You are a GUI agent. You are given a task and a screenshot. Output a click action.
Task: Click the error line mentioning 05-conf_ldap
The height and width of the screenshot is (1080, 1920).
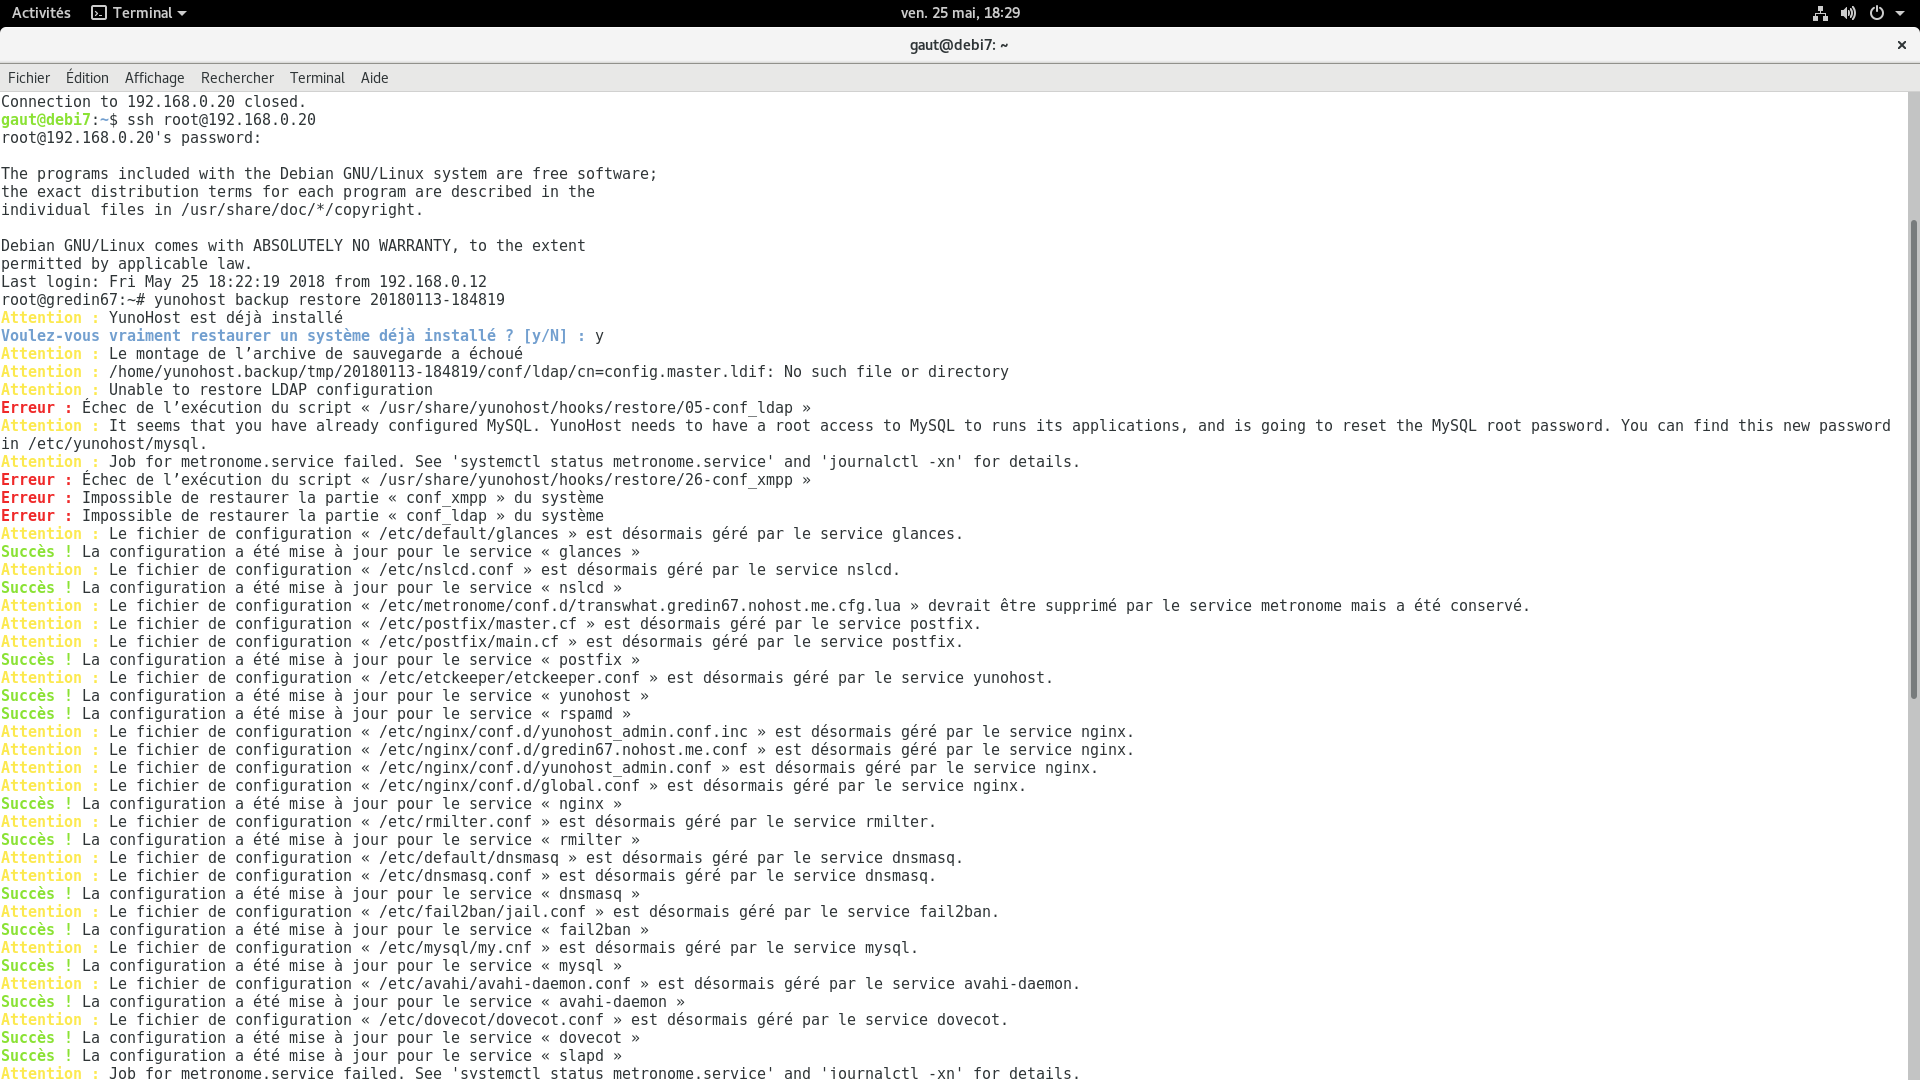click(406, 408)
